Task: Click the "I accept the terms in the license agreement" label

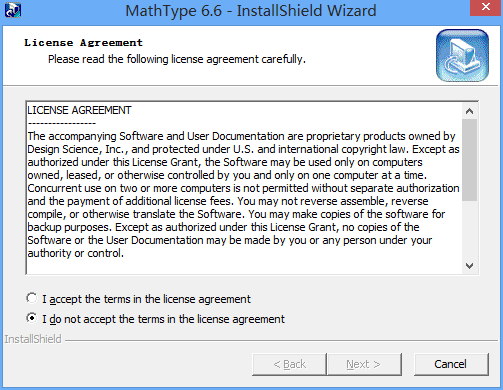Action: (x=146, y=299)
